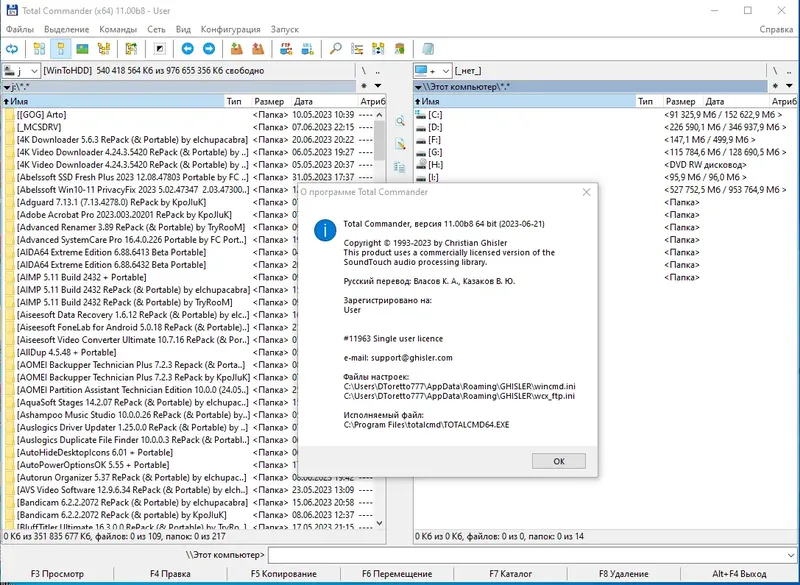Click the toolbar icon left of notepad
This screenshot has height=585, width=800.
[x=399, y=49]
